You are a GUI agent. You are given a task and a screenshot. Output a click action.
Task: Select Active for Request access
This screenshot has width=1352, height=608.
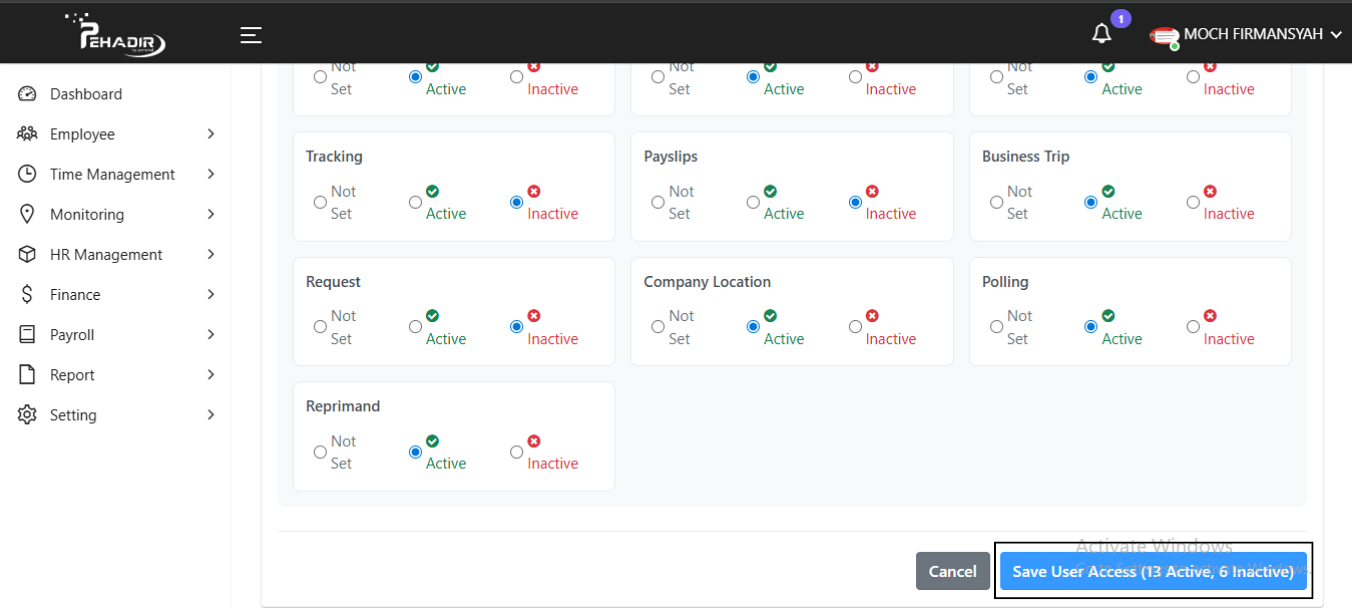tap(415, 327)
